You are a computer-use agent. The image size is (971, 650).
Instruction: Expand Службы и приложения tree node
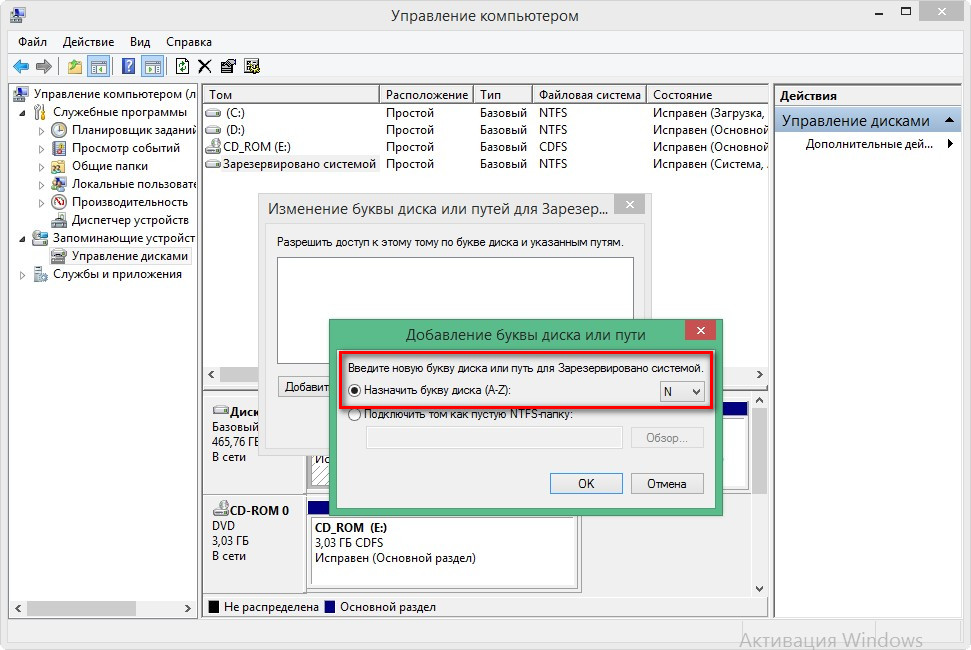tap(23, 275)
